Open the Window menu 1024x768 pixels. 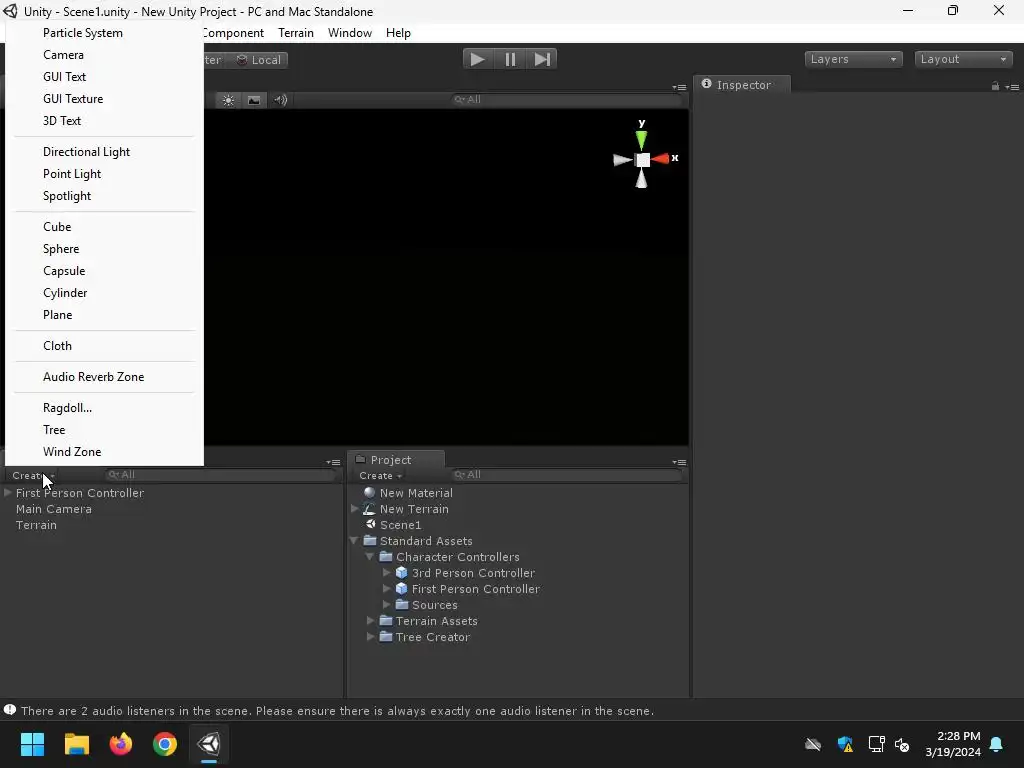pyautogui.click(x=350, y=33)
